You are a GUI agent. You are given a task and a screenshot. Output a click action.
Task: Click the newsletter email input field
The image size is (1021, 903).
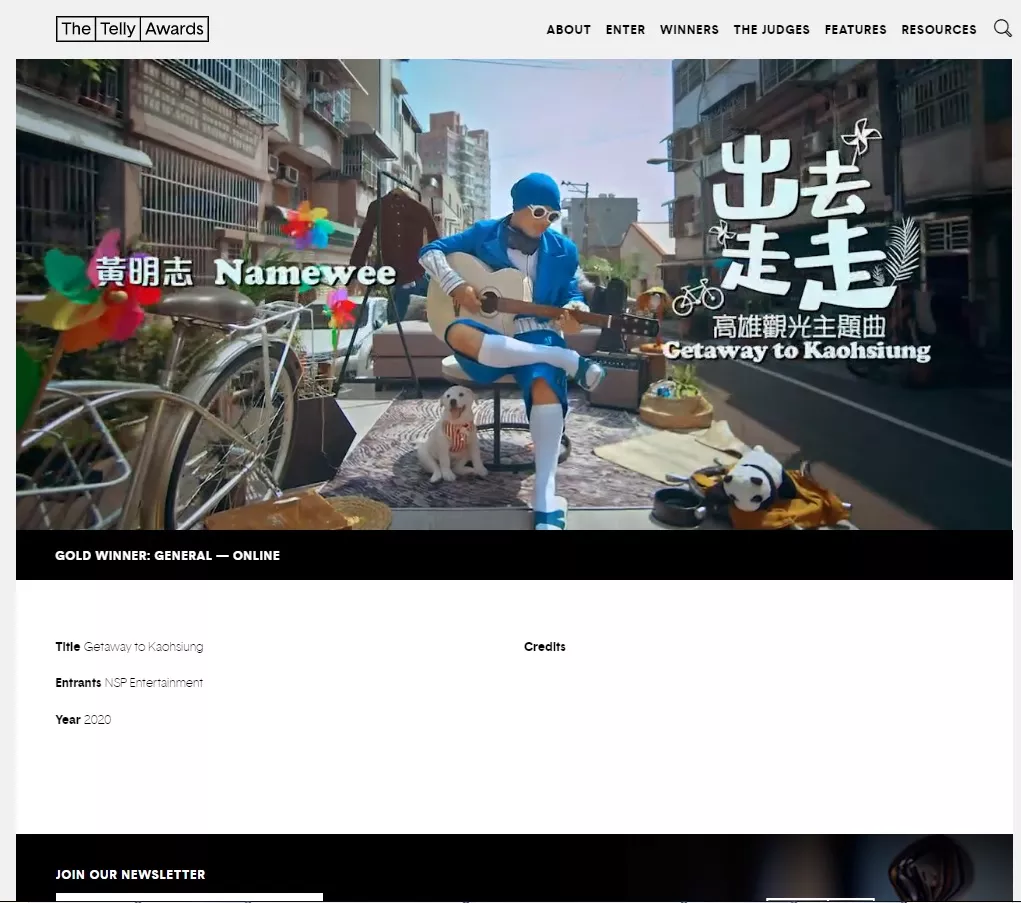coord(189,897)
